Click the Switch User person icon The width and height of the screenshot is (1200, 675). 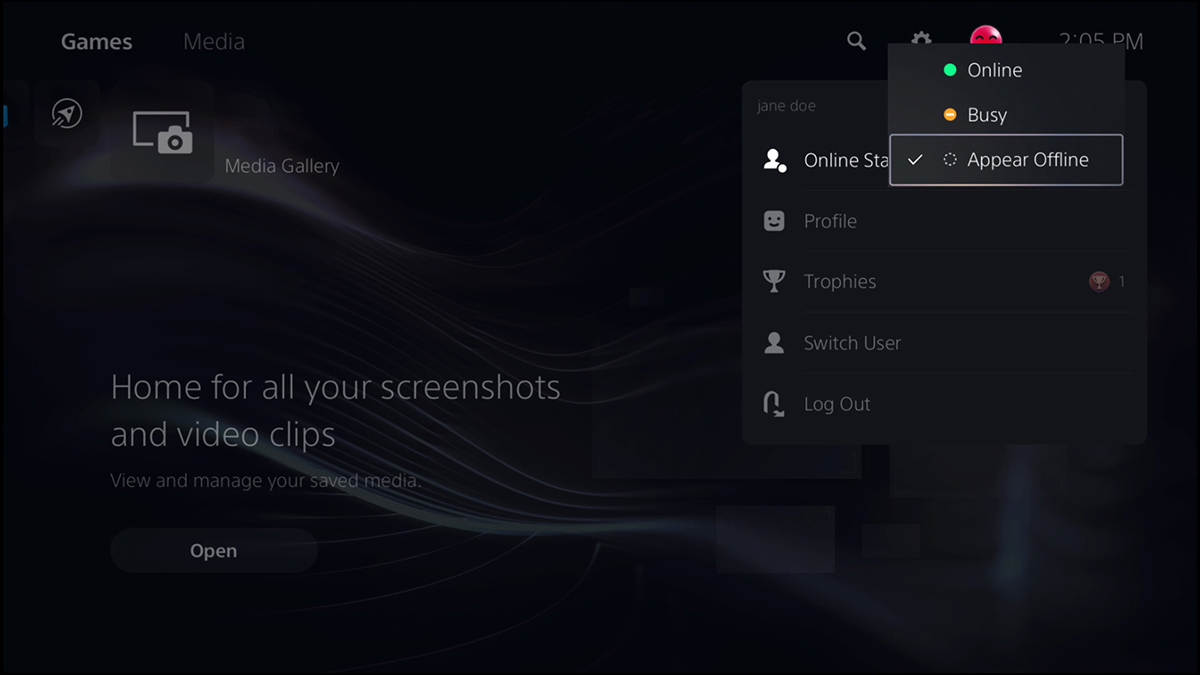coord(772,342)
